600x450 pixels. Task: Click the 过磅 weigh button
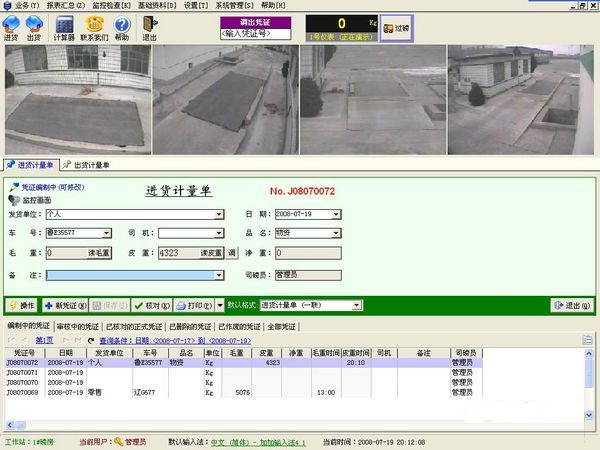pyautogui.click(x=397, y=28)
